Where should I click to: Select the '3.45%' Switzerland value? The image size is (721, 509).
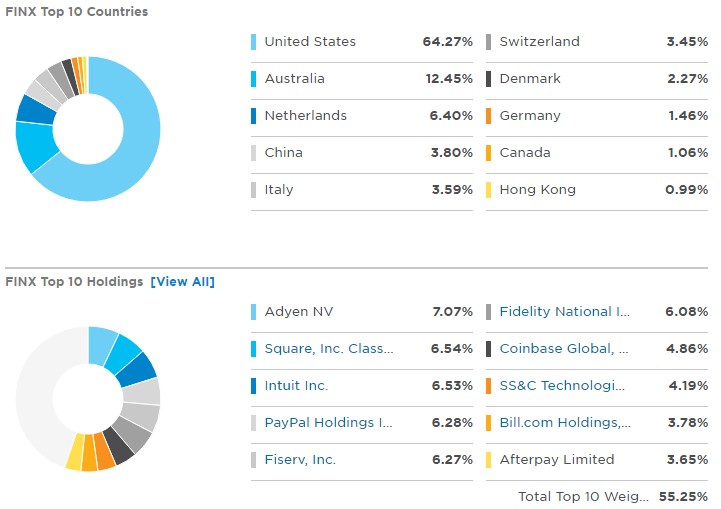687,42
